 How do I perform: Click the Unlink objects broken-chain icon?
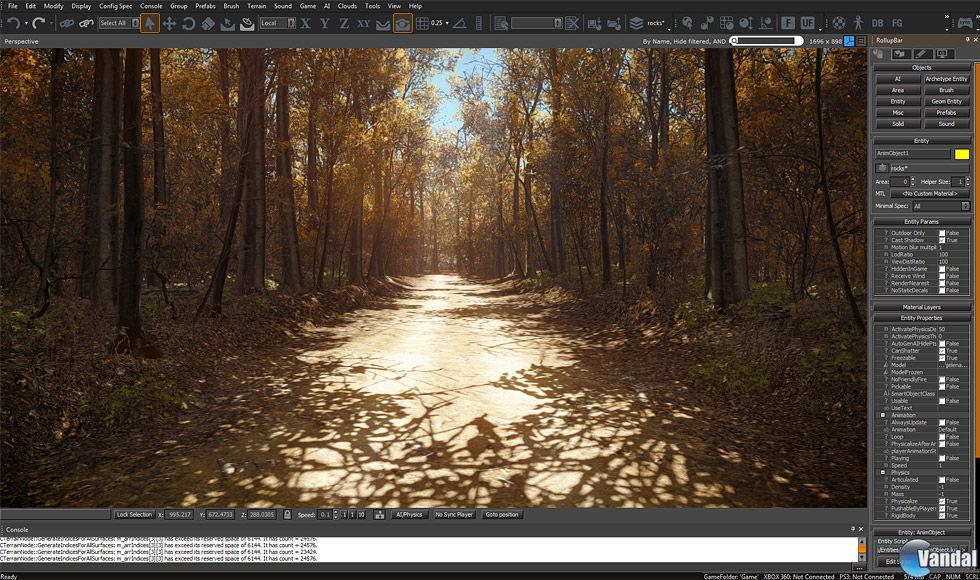click(x=86, y=24)
